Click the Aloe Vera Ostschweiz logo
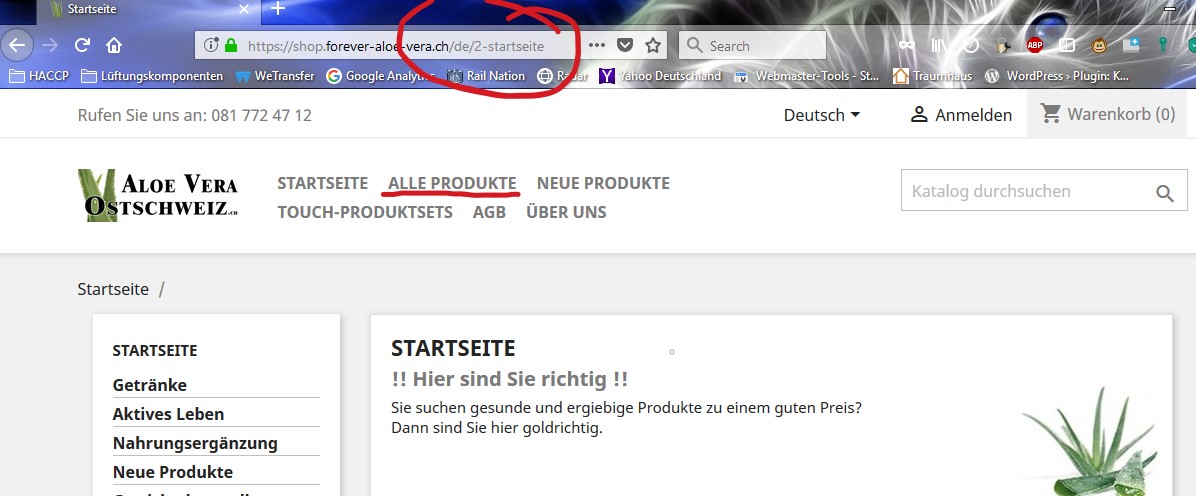 [x=158, y=195]
